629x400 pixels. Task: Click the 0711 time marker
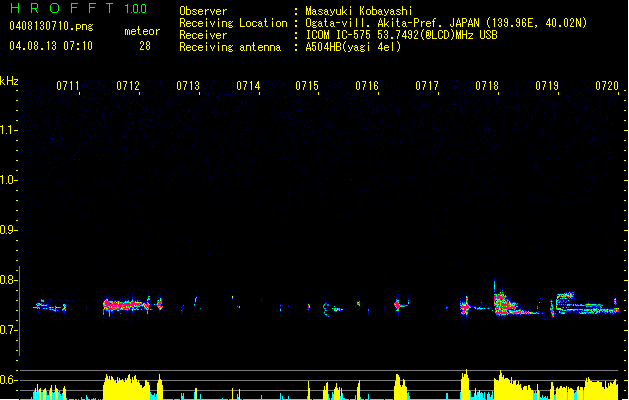coord(67,86)
